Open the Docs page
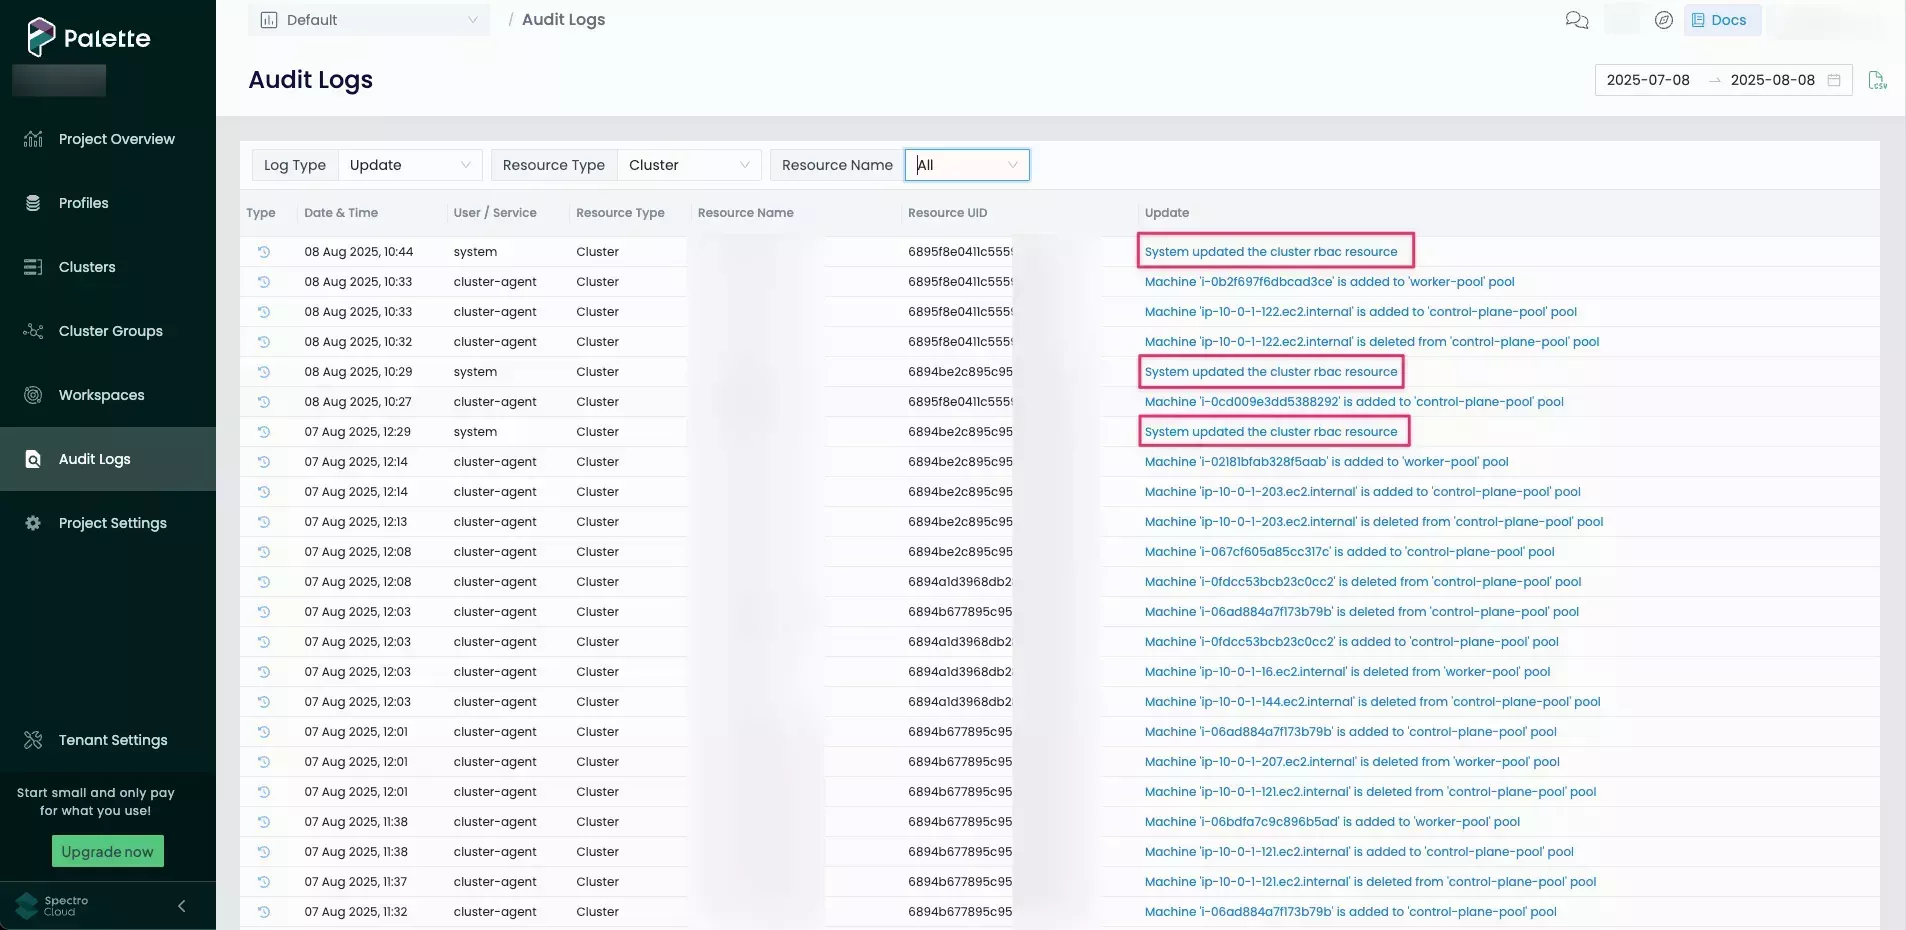Screen dimensions: 1906x930 point(1722,20)
